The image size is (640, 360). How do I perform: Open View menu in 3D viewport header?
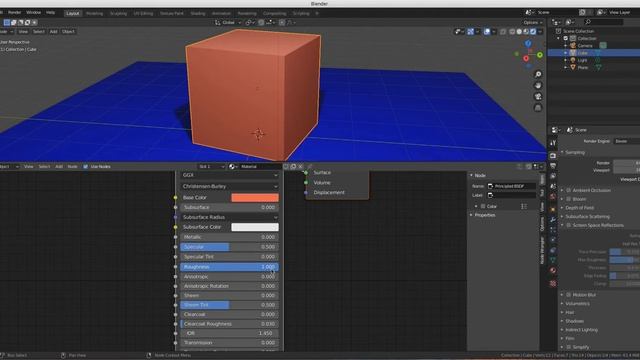pyautogui.click(x=23, y=31)
